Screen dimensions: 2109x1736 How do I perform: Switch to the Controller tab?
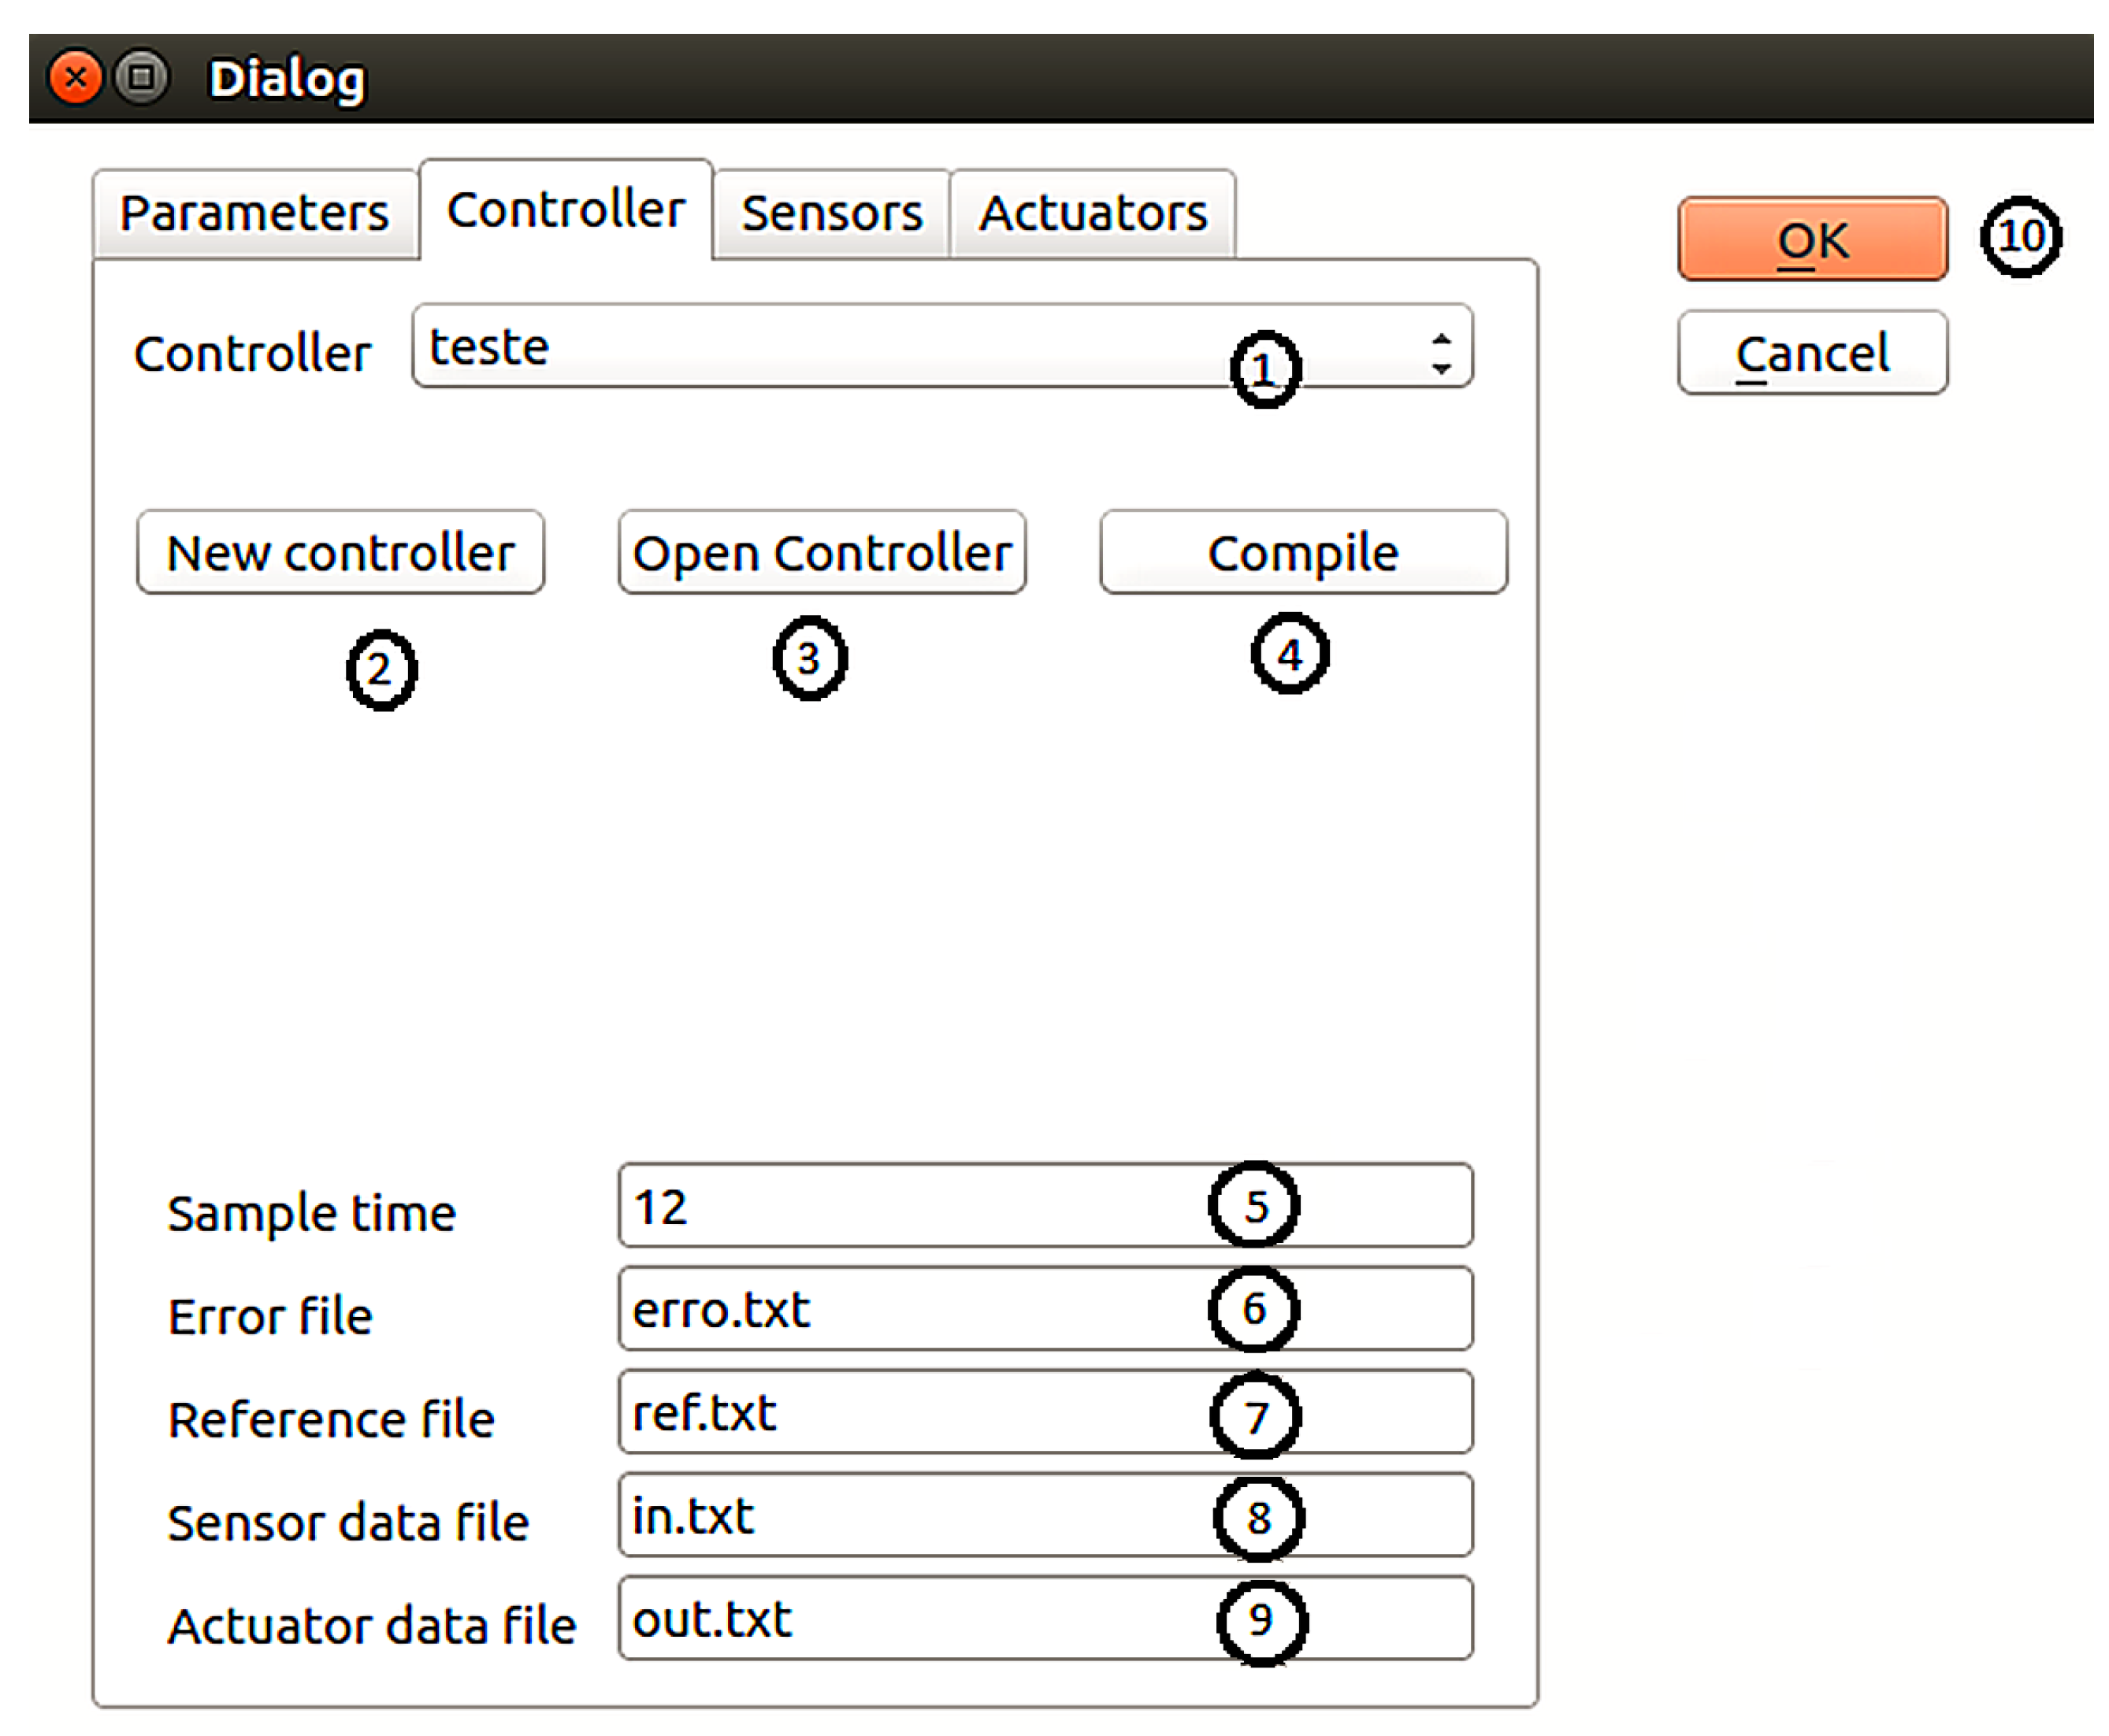point(565,210)
